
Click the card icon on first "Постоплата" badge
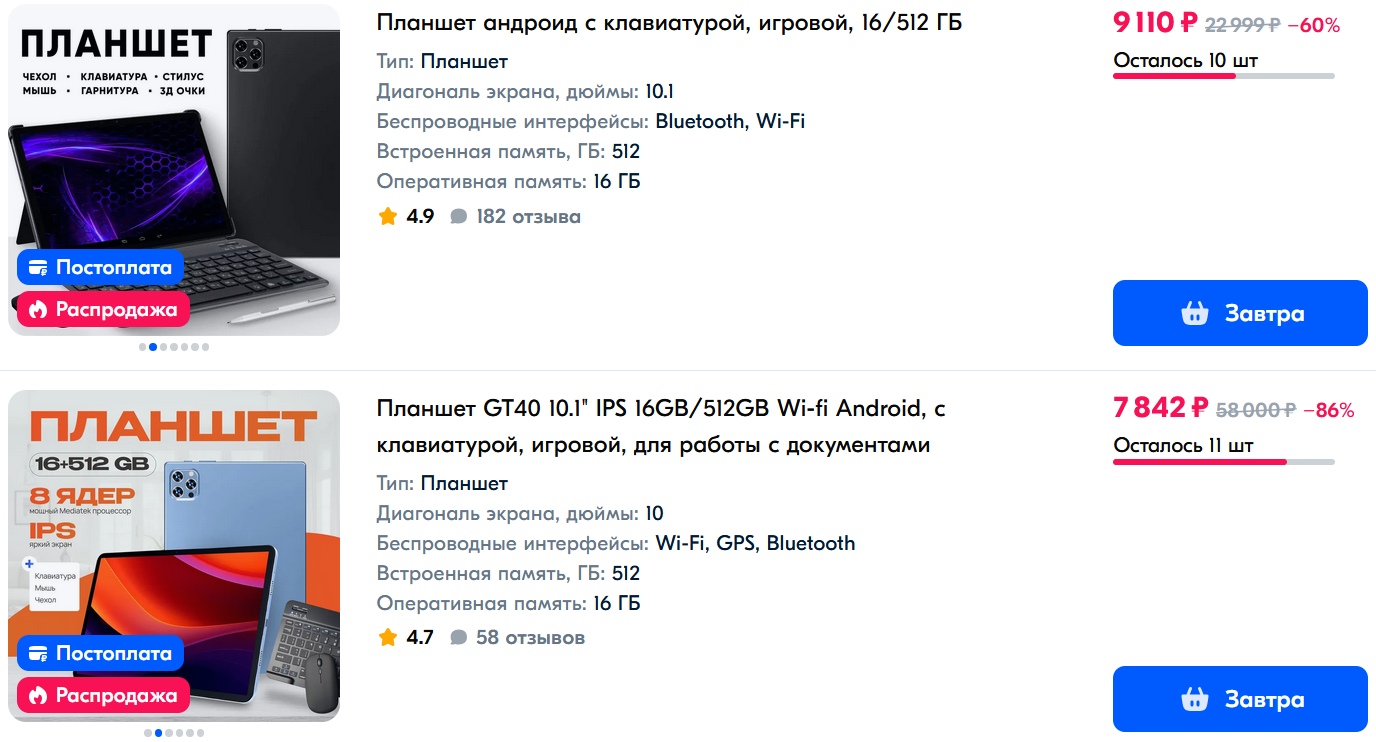coord(36,267)
